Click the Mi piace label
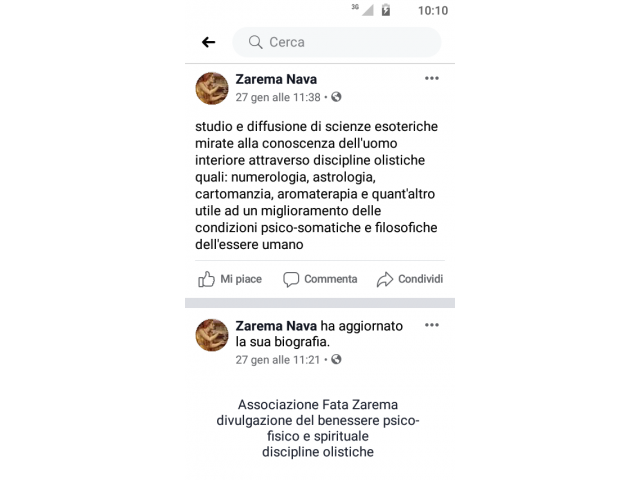Viewport: 640px width, 480px height. click(x=241, y=279)
